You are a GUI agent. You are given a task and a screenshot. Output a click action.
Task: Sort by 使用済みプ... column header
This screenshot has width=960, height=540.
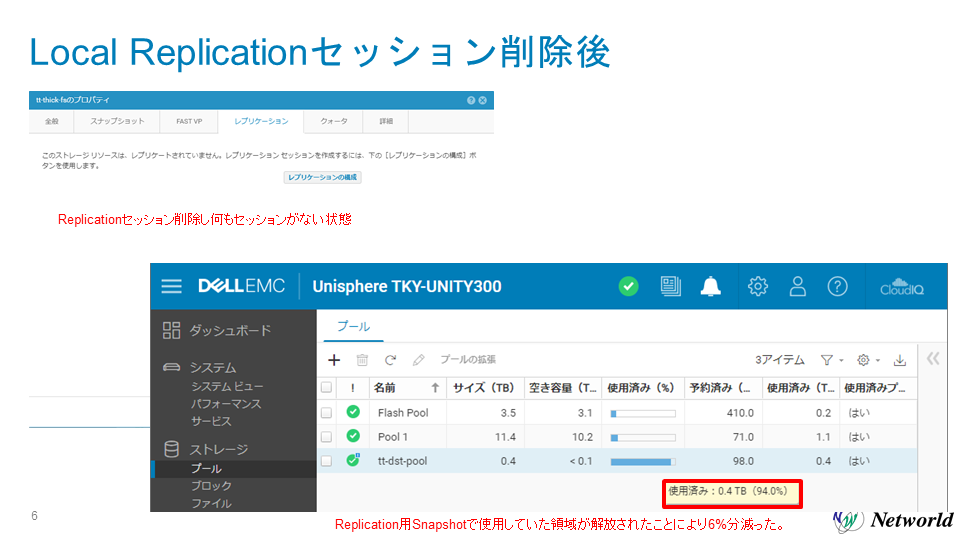878,388
